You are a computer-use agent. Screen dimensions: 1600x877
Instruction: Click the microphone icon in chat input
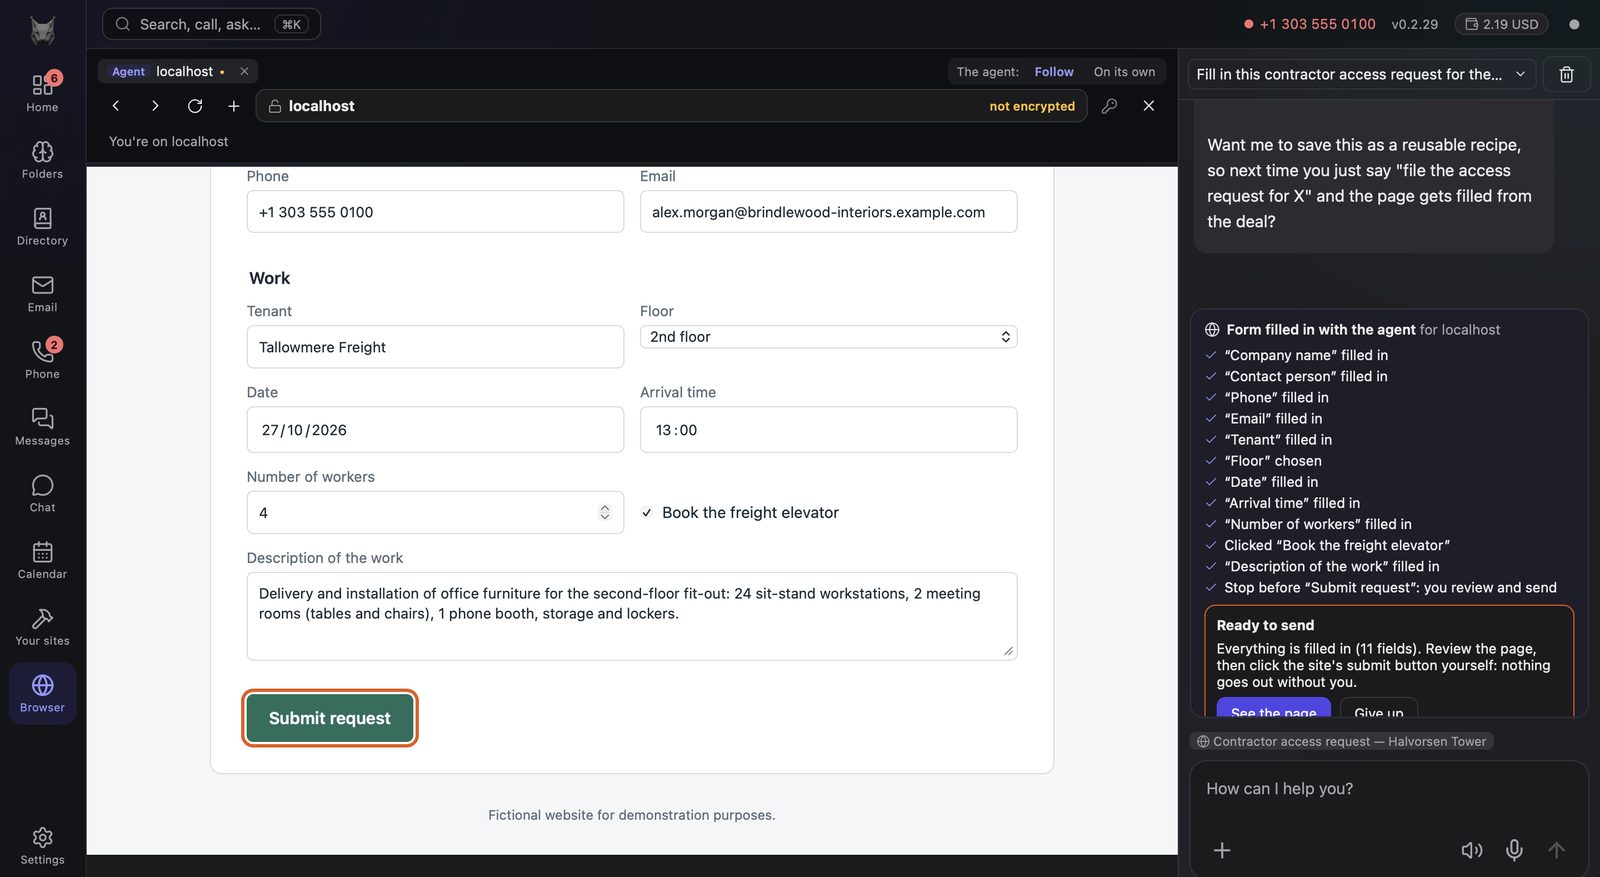point(1515,850)
